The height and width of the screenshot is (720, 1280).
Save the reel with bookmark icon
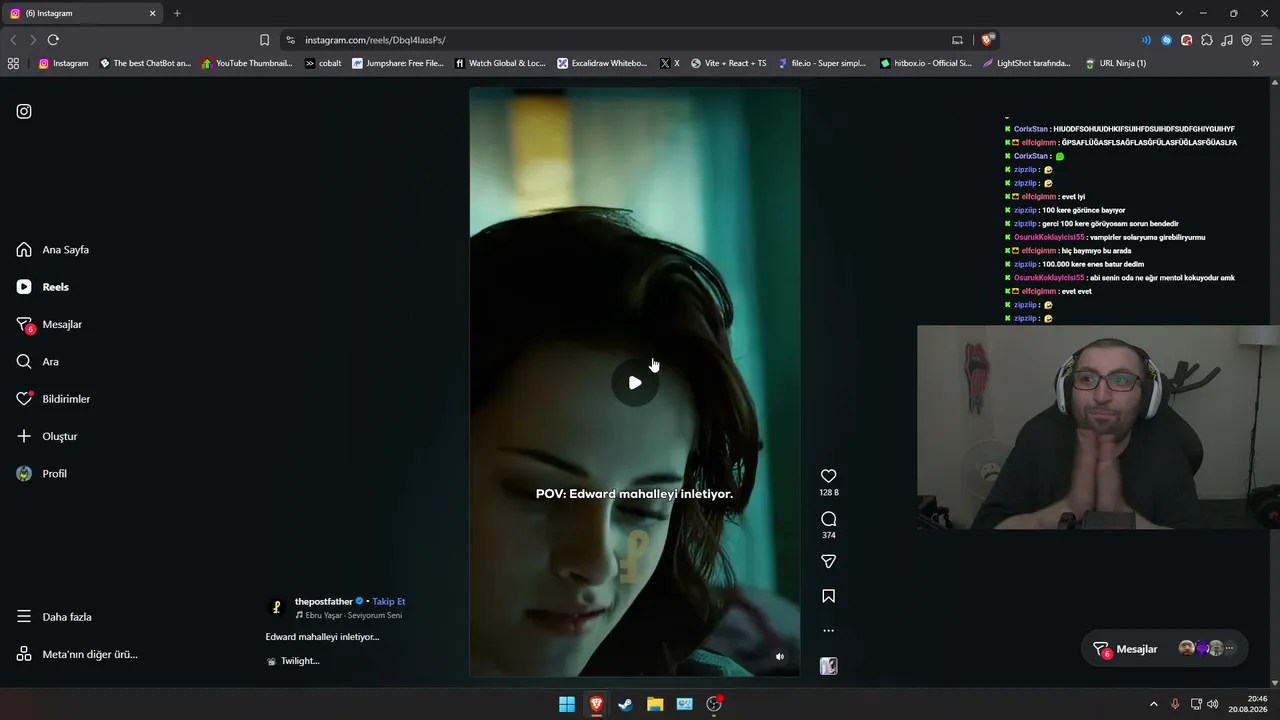point(828,596)
